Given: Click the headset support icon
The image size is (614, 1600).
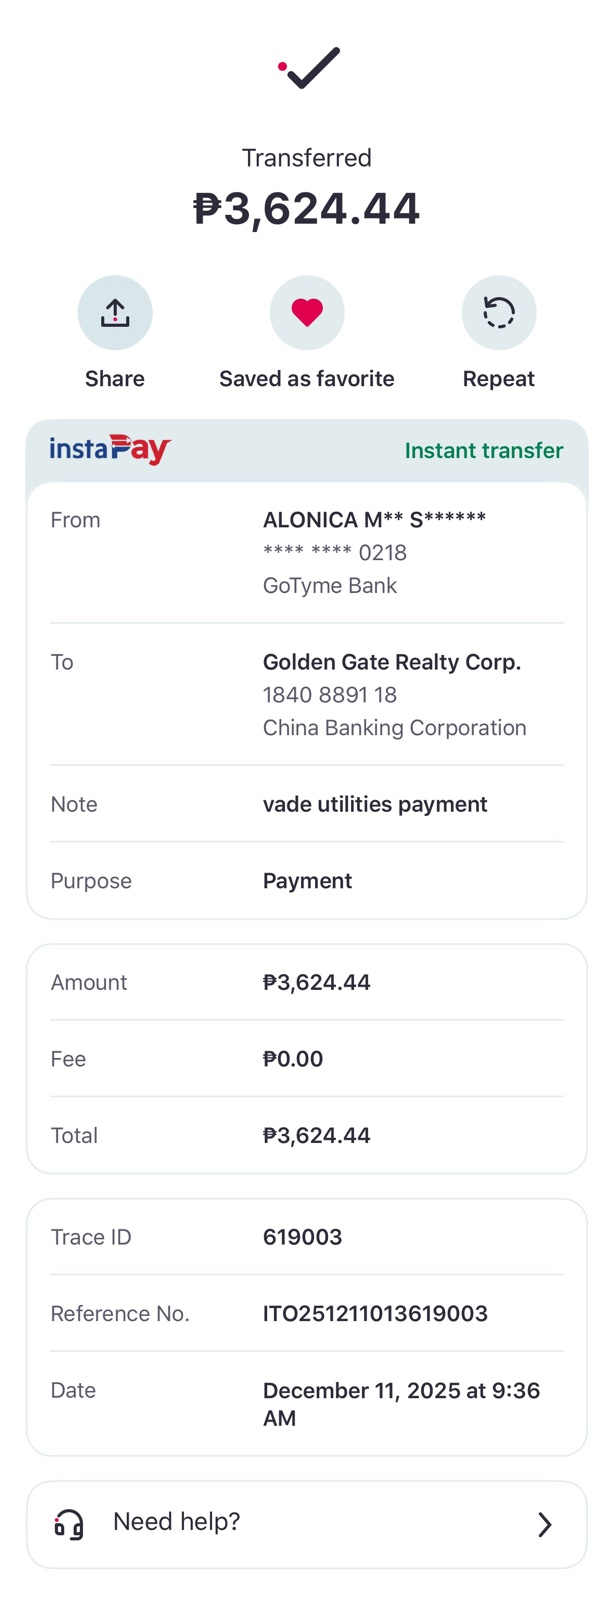Looking at the screenshot, I should tap(69, 1524).
